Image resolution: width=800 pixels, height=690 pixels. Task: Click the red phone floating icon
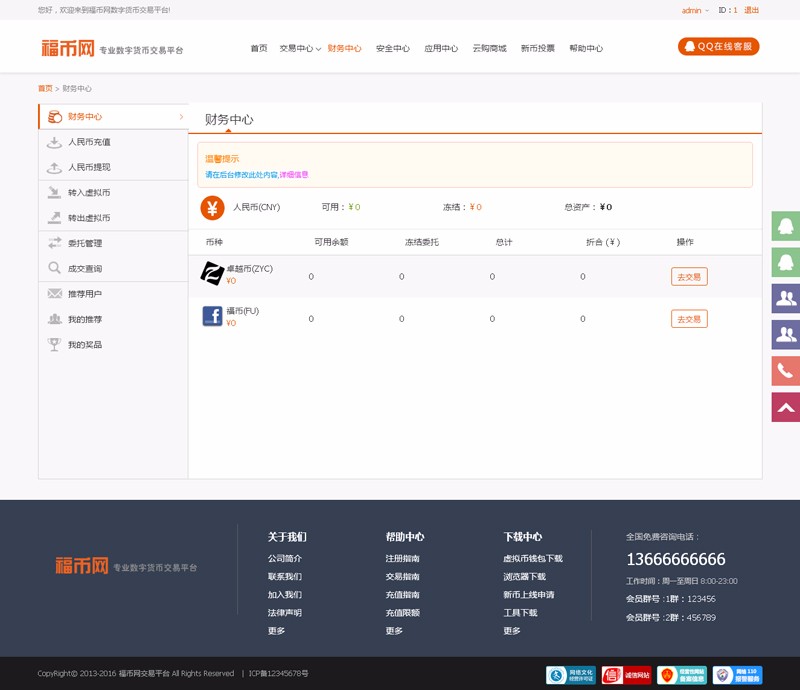pyautogui.click(x=786, y=371)
